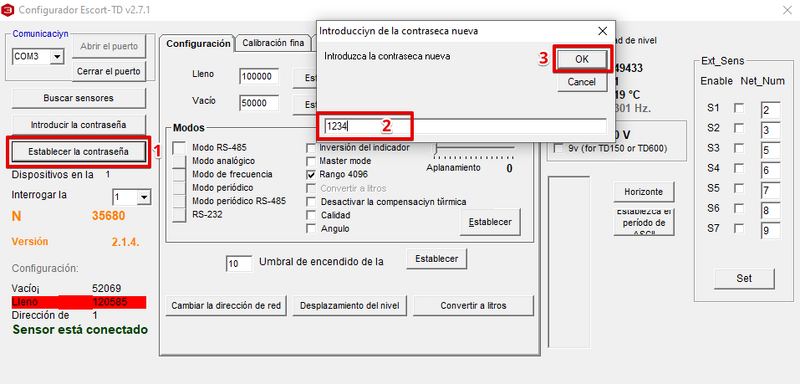Click serial number value 35680
Viewport: 800px width, 384px height.
108,216
